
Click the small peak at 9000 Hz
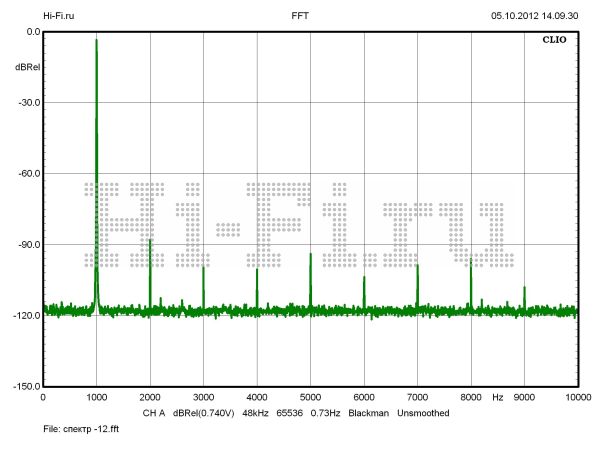point(524,289)
